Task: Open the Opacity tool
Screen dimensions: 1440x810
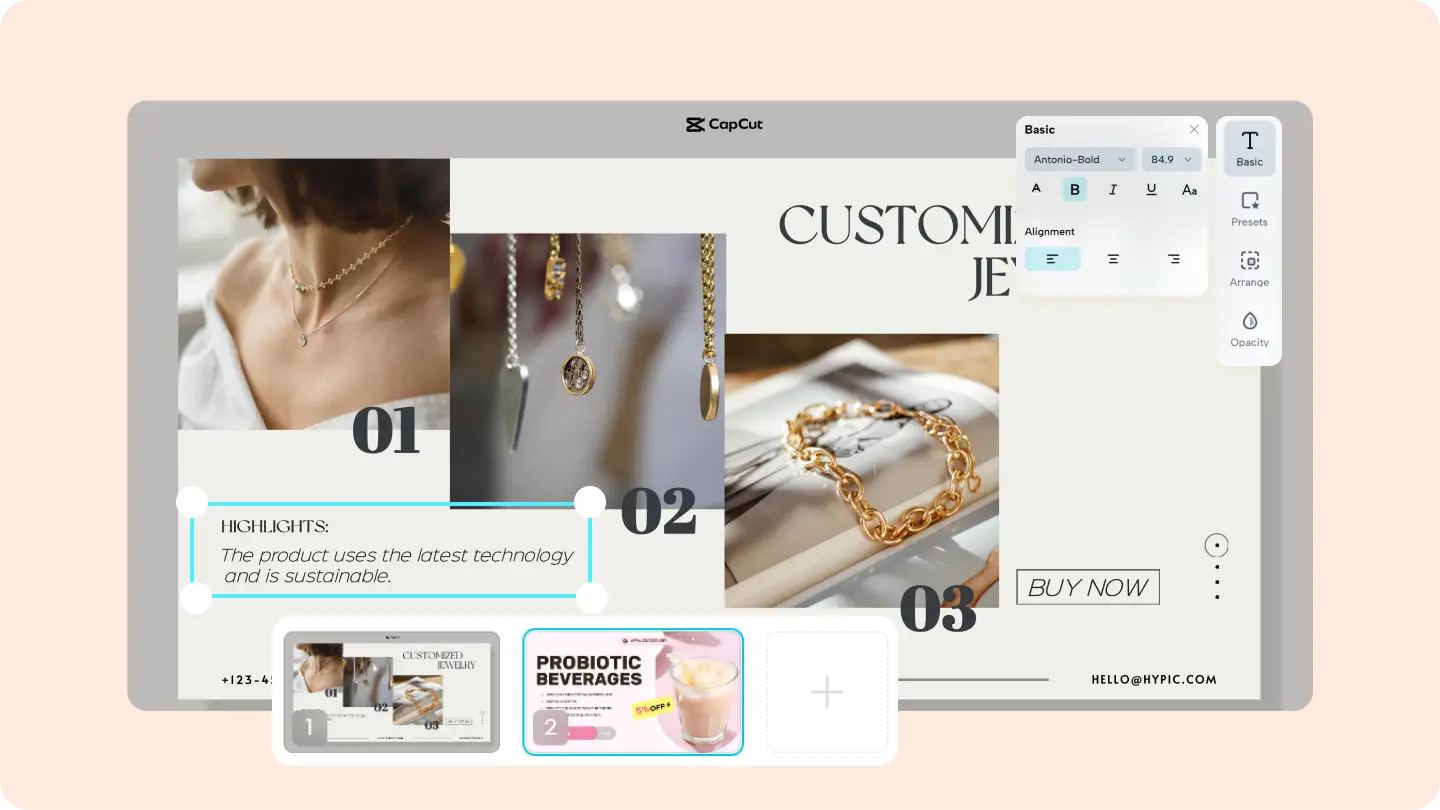Action: pos(1249,329)
